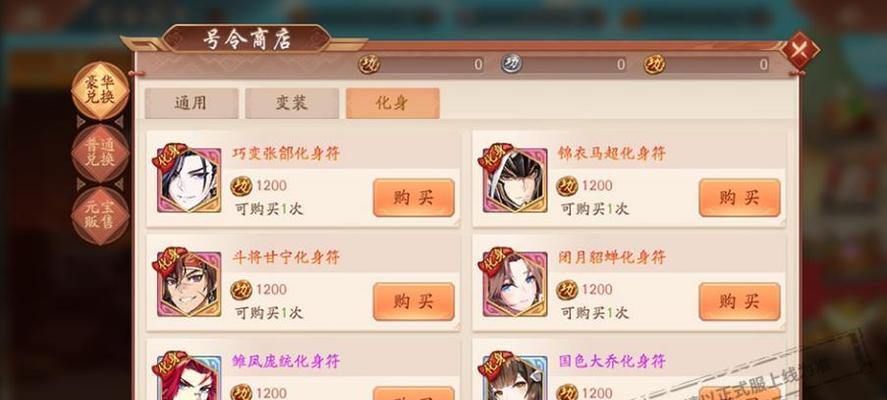Image resolution: width=887 pixels, height=400 pixels.
Task: Buy 巧变张郃化身符 with 购买 button
Action: coord(414,197)
